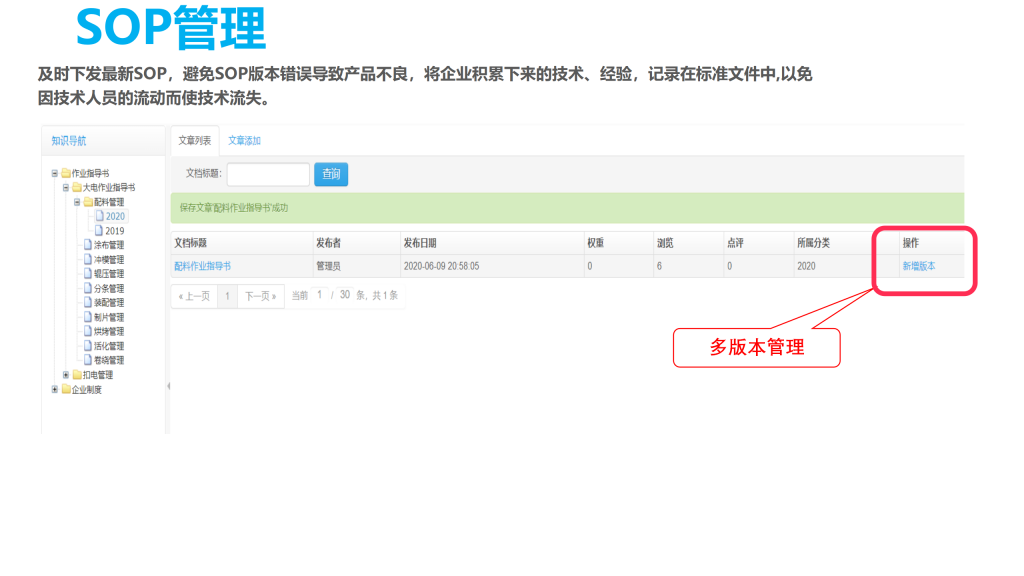Switch to the 文章添加 tab

click(x=244, y=141)
